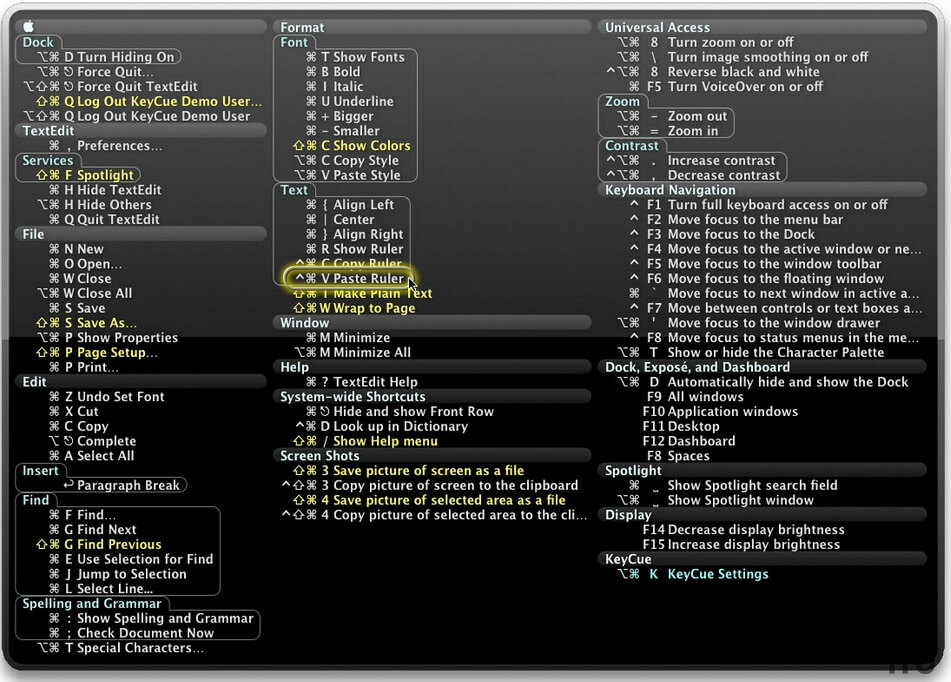The image size is (951, 682).
Task: Choose Move focus to the Dock
Action: click(722, 234)
